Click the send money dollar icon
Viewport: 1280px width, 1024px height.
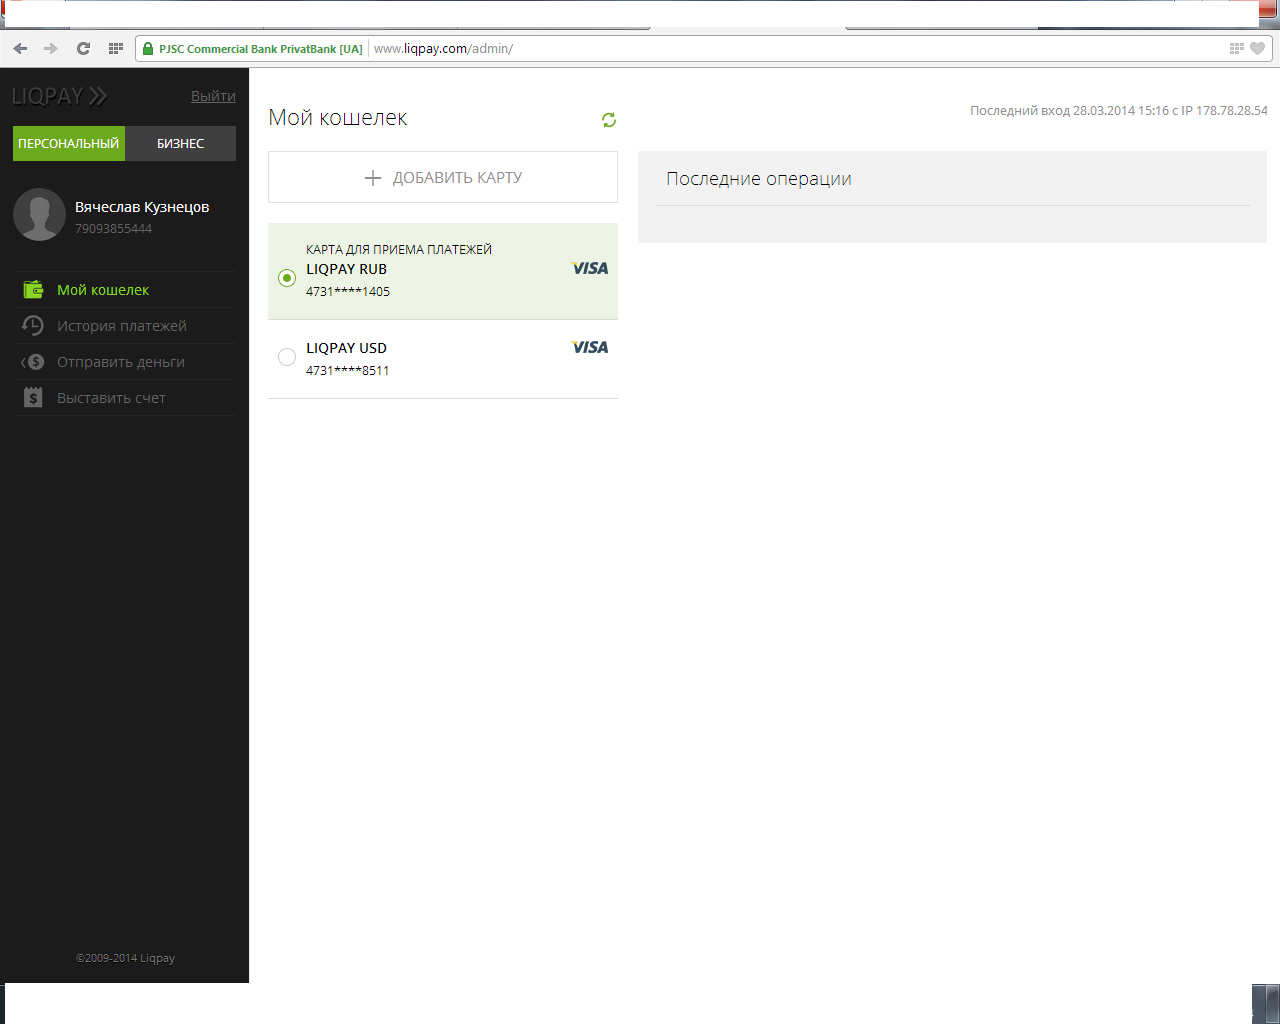click(33, 362)
